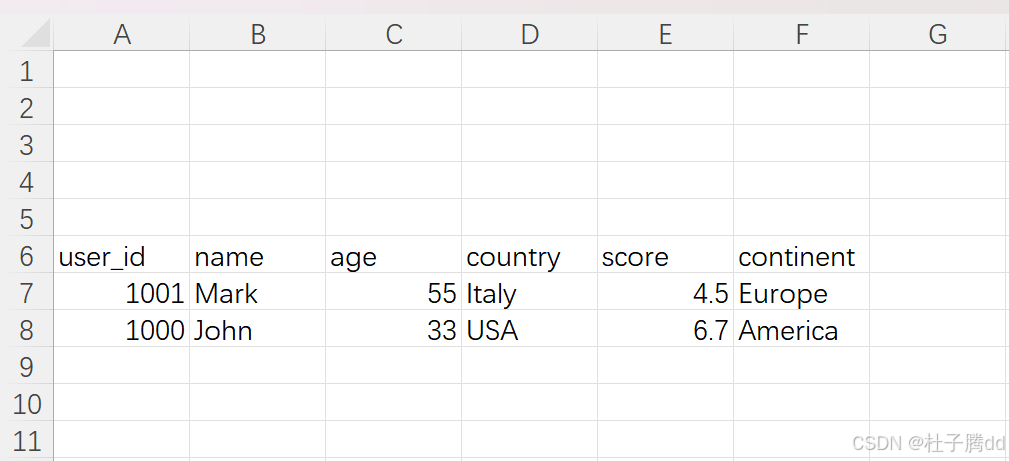Viewport: 1009px width, 461px height.
Task: Select column A header
Action: pos(122,33)
